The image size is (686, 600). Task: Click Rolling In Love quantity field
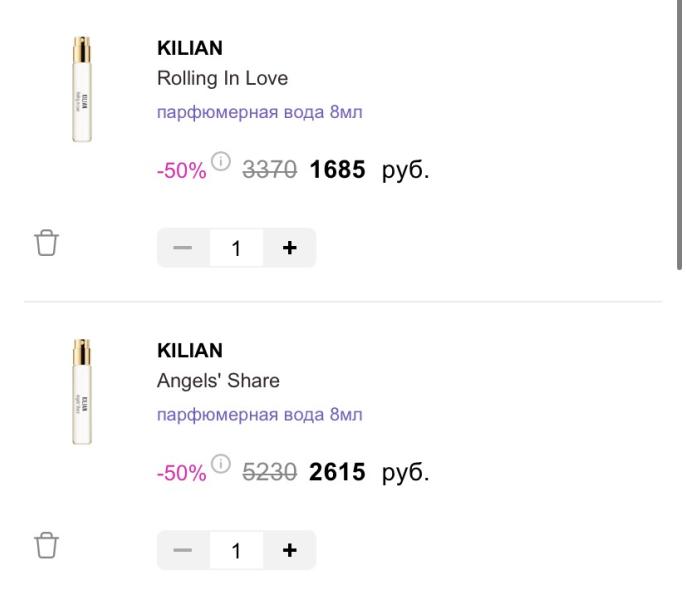click(x=236, y=248)
